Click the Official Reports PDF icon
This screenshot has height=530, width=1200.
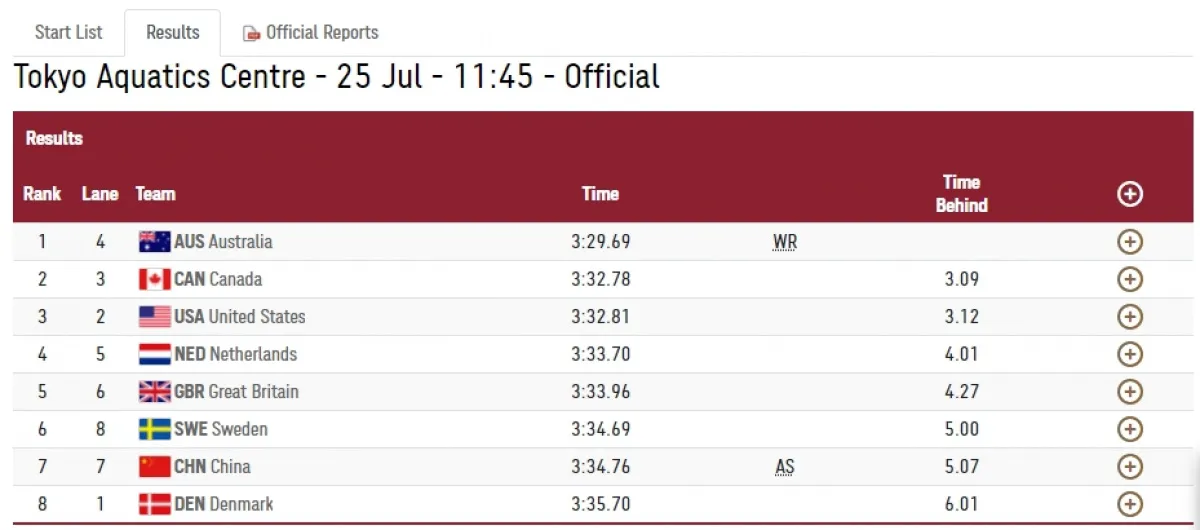pyautogui.click(x=251, y=34)
